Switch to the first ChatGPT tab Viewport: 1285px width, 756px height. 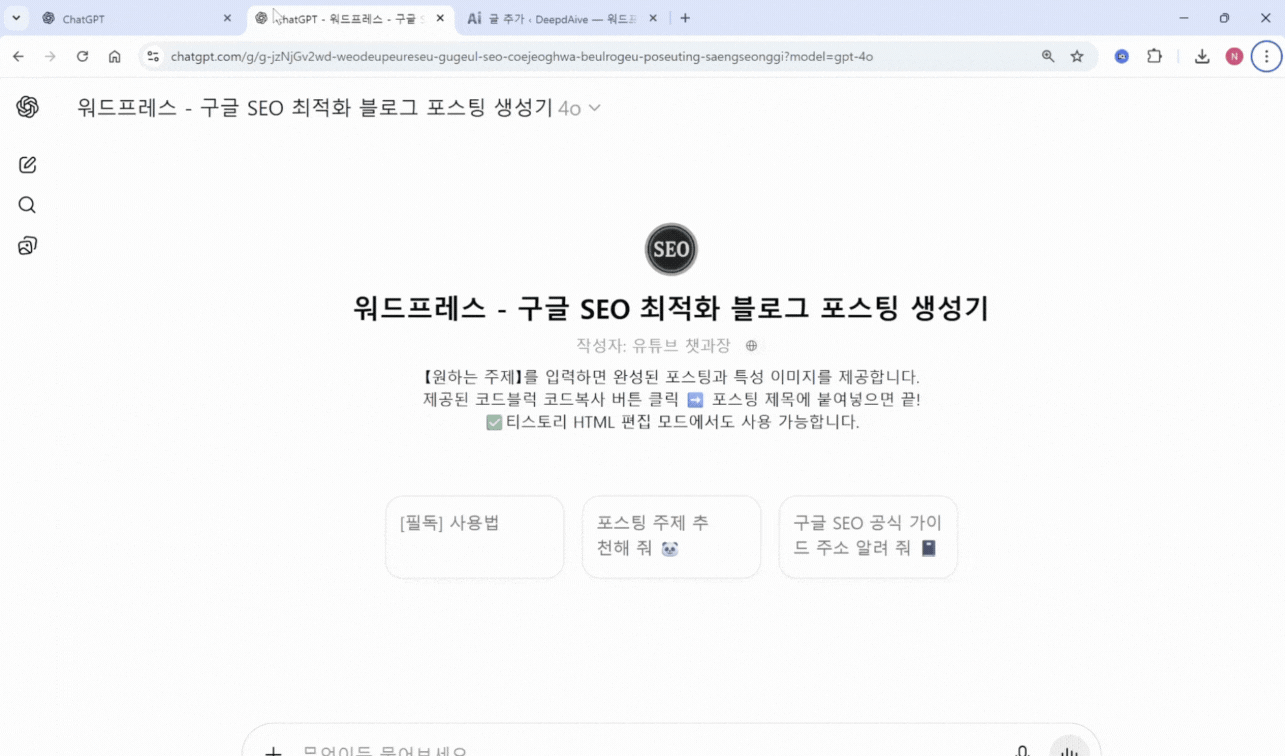135,18
